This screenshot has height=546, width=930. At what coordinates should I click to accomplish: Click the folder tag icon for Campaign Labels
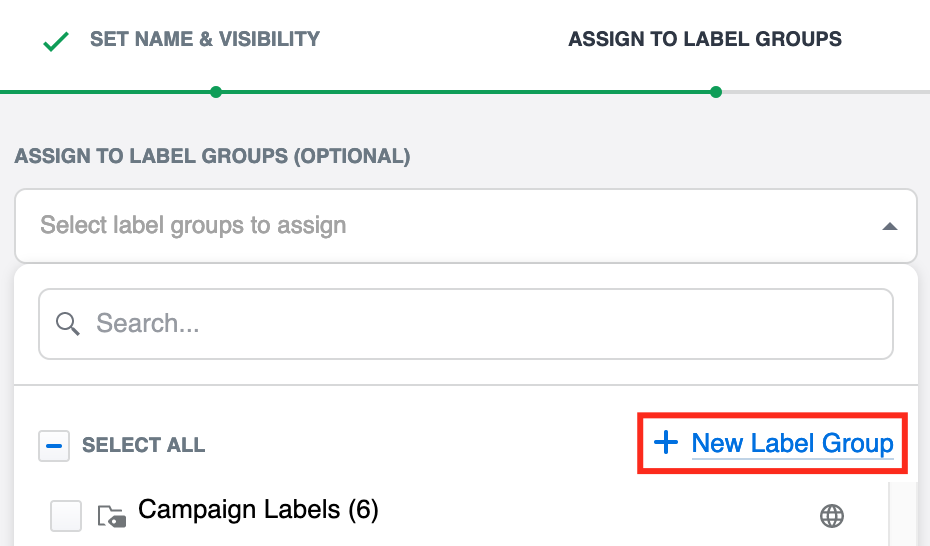tap(110, 516)
